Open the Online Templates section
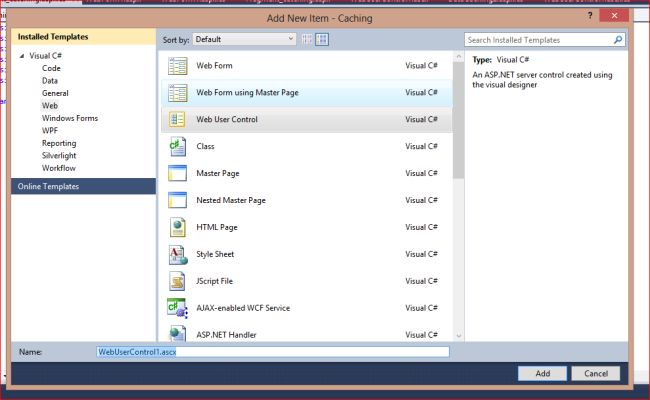 pos(83,187)
